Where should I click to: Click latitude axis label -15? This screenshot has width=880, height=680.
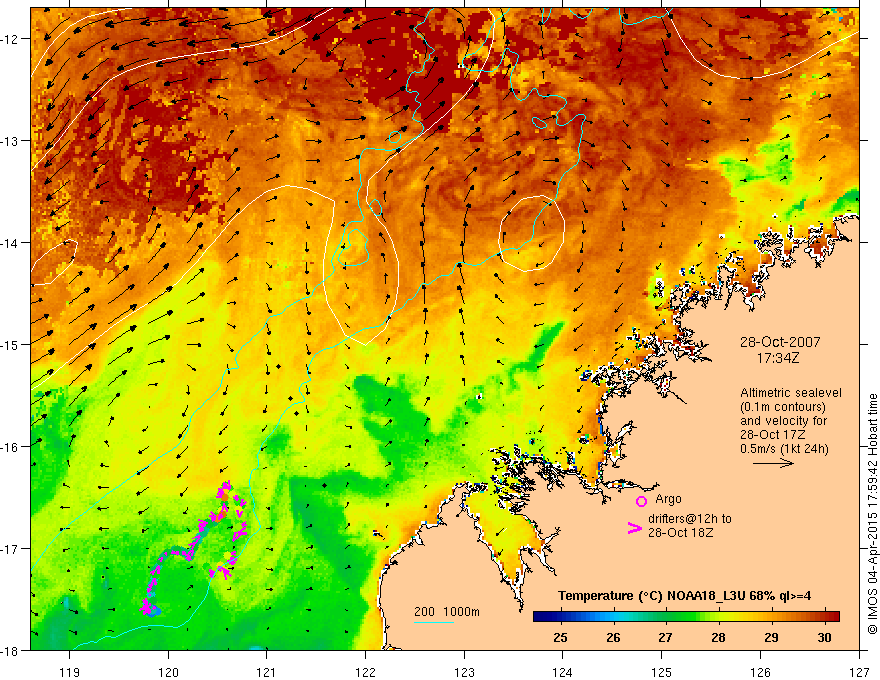coord(10,344)
